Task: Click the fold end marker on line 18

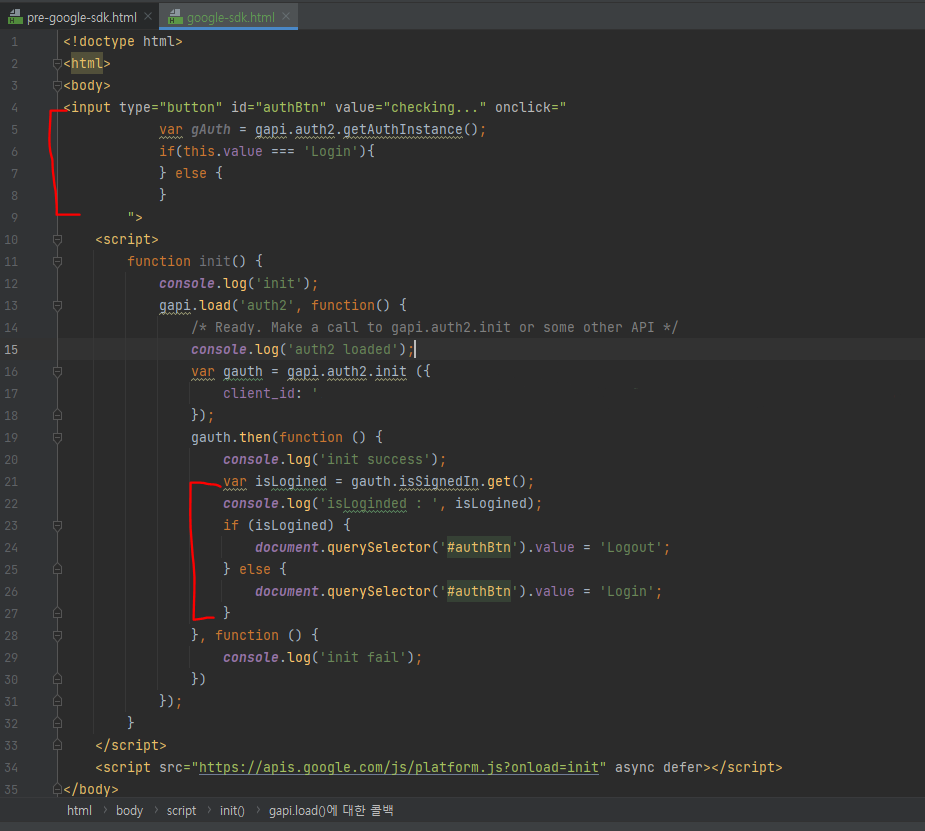Action: coord(57,415)
